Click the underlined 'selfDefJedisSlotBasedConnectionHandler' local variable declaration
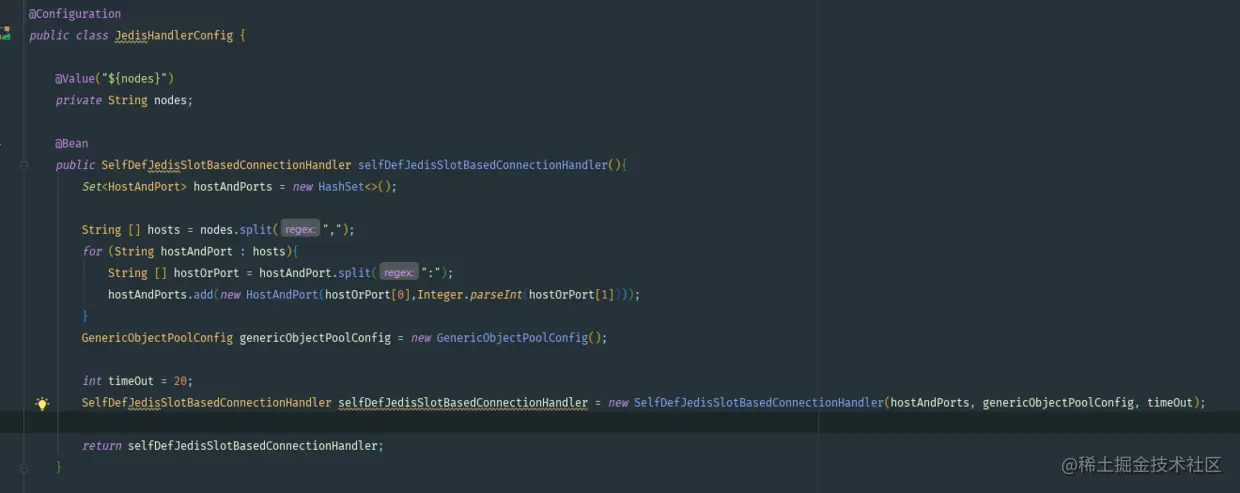The image size is (1240, 493). [463, 403]
